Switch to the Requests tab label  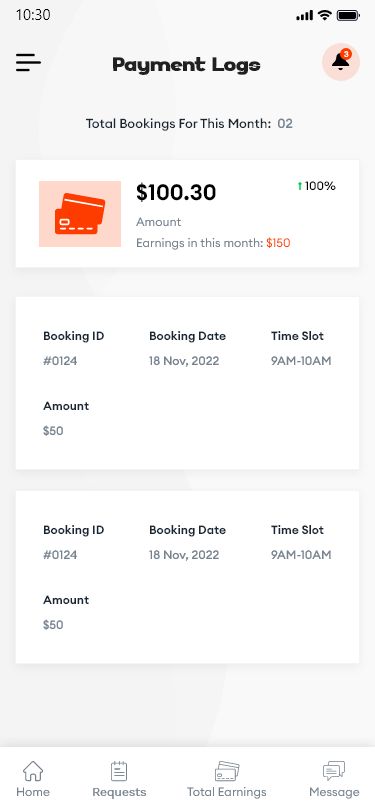click(119, 792)
